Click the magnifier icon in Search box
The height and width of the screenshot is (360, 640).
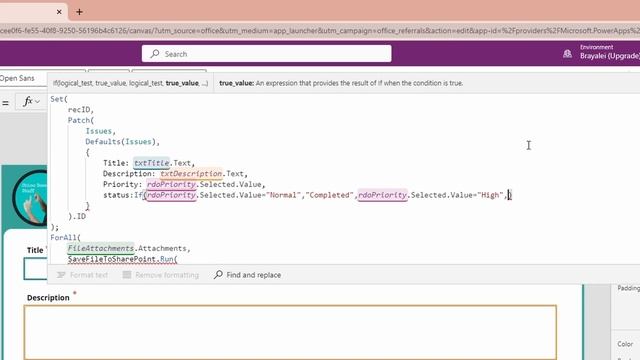click(x=155, y=54)
